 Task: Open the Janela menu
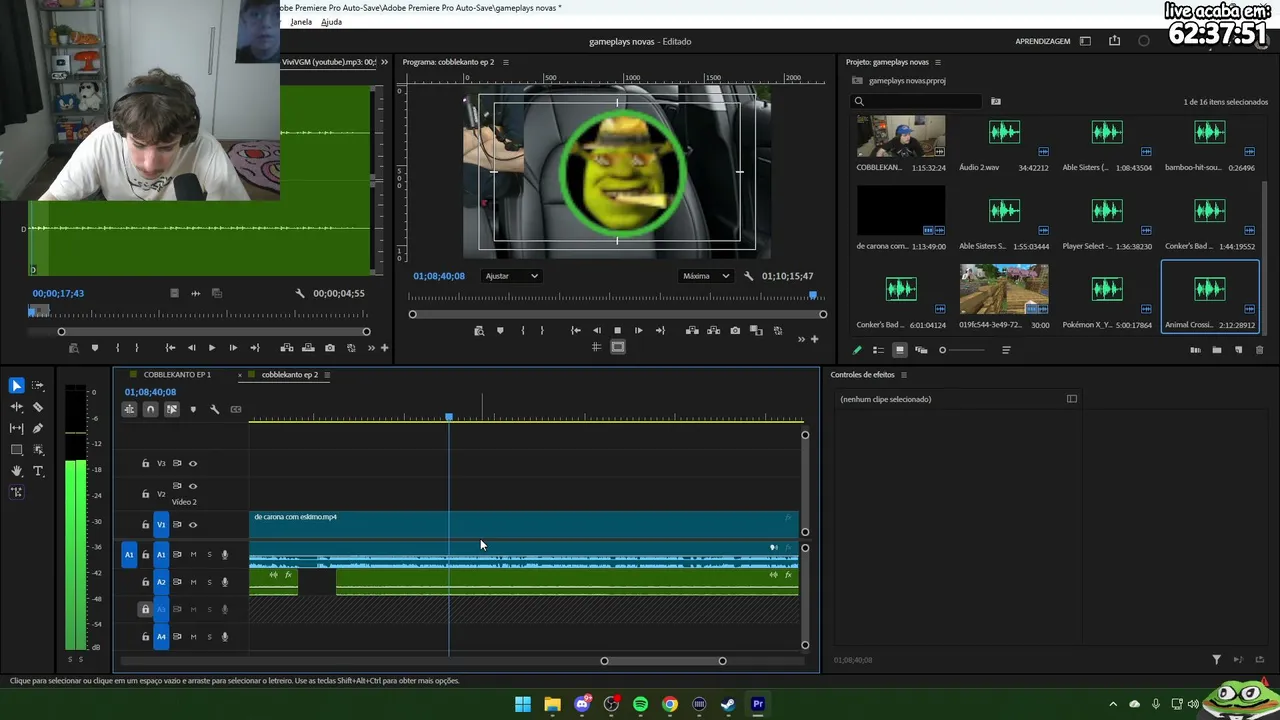pyautogui.click(x=301, y=22)
